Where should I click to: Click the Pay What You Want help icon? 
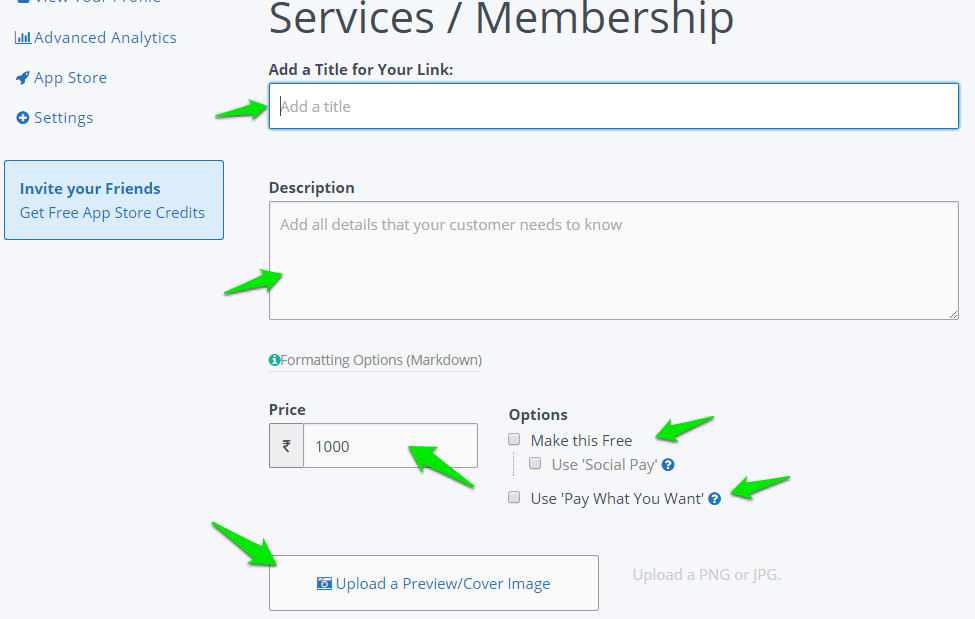(714, 498)
